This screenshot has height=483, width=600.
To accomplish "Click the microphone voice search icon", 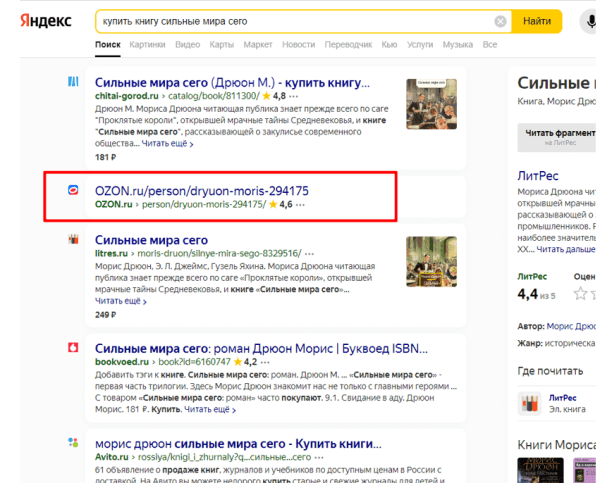I will tap(590, 21).
